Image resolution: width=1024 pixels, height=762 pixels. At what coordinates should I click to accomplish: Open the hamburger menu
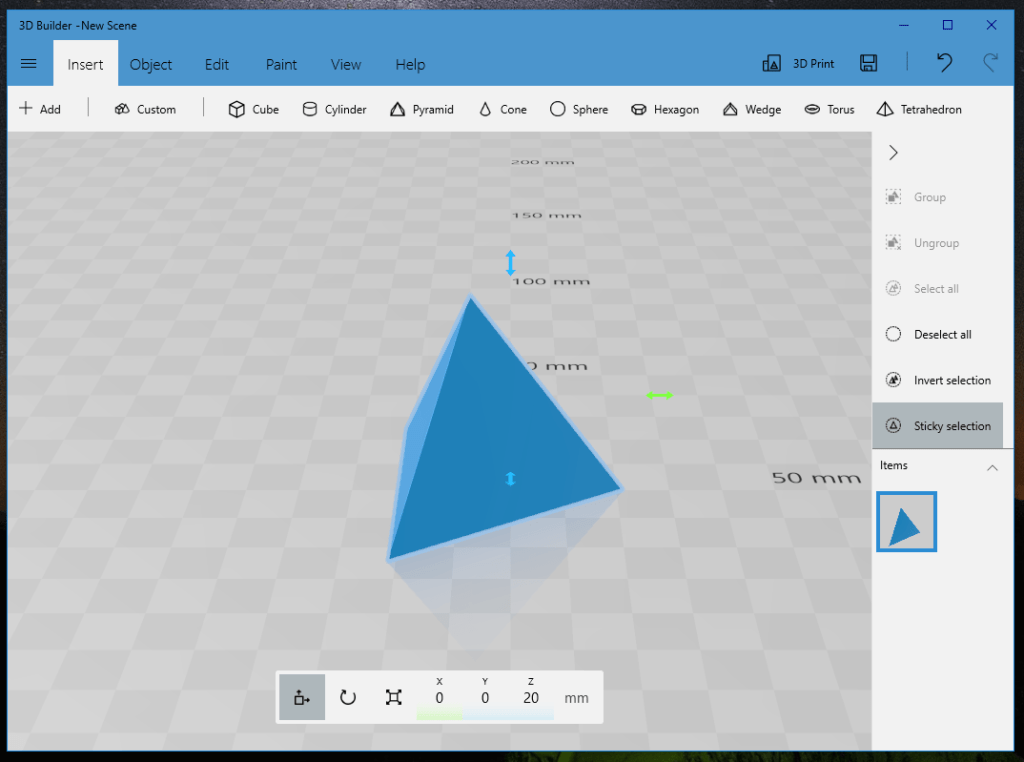28,63
